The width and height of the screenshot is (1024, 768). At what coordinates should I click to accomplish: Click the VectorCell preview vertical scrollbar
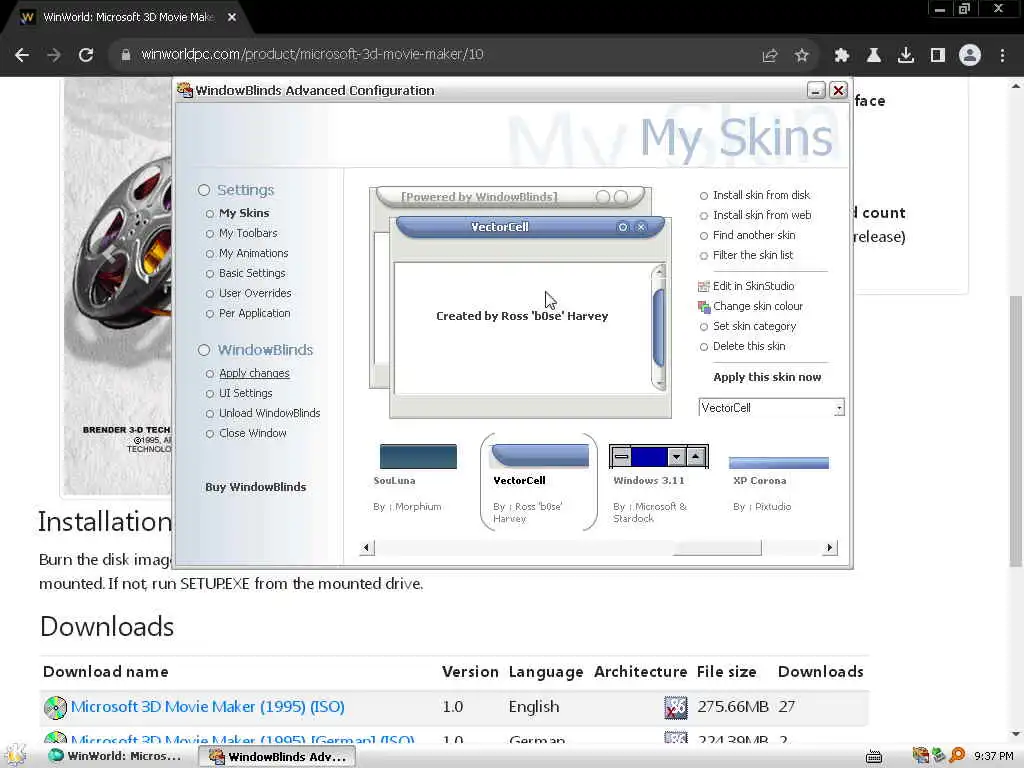(x=659, y=328)
